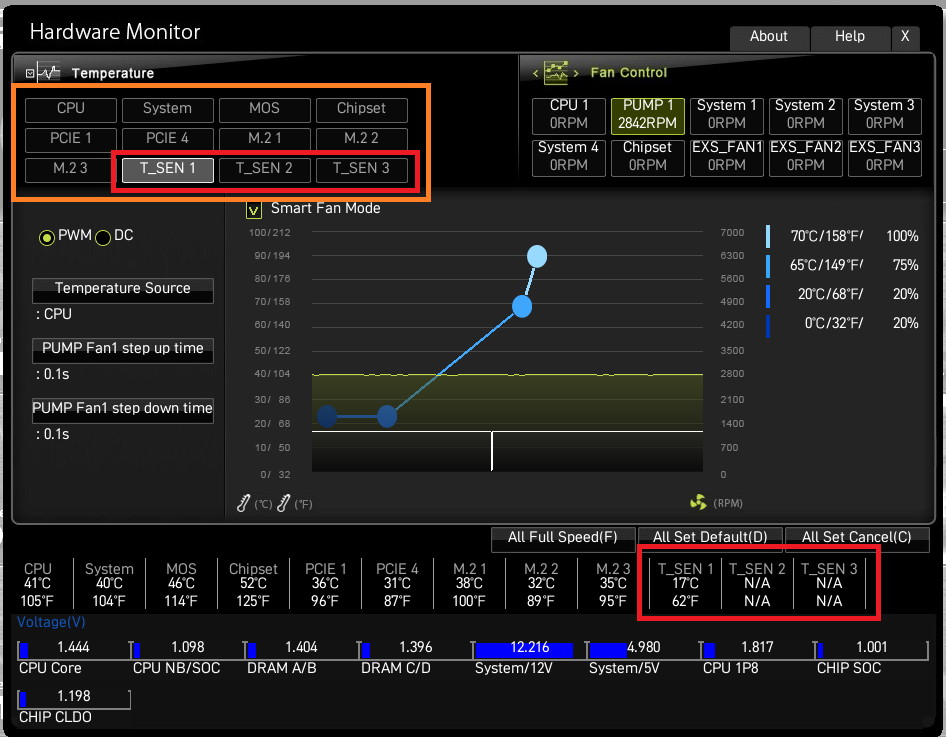Open the Temperature Source selector
The height and width of the screenshot is (737, 946).
coord(122,290)
